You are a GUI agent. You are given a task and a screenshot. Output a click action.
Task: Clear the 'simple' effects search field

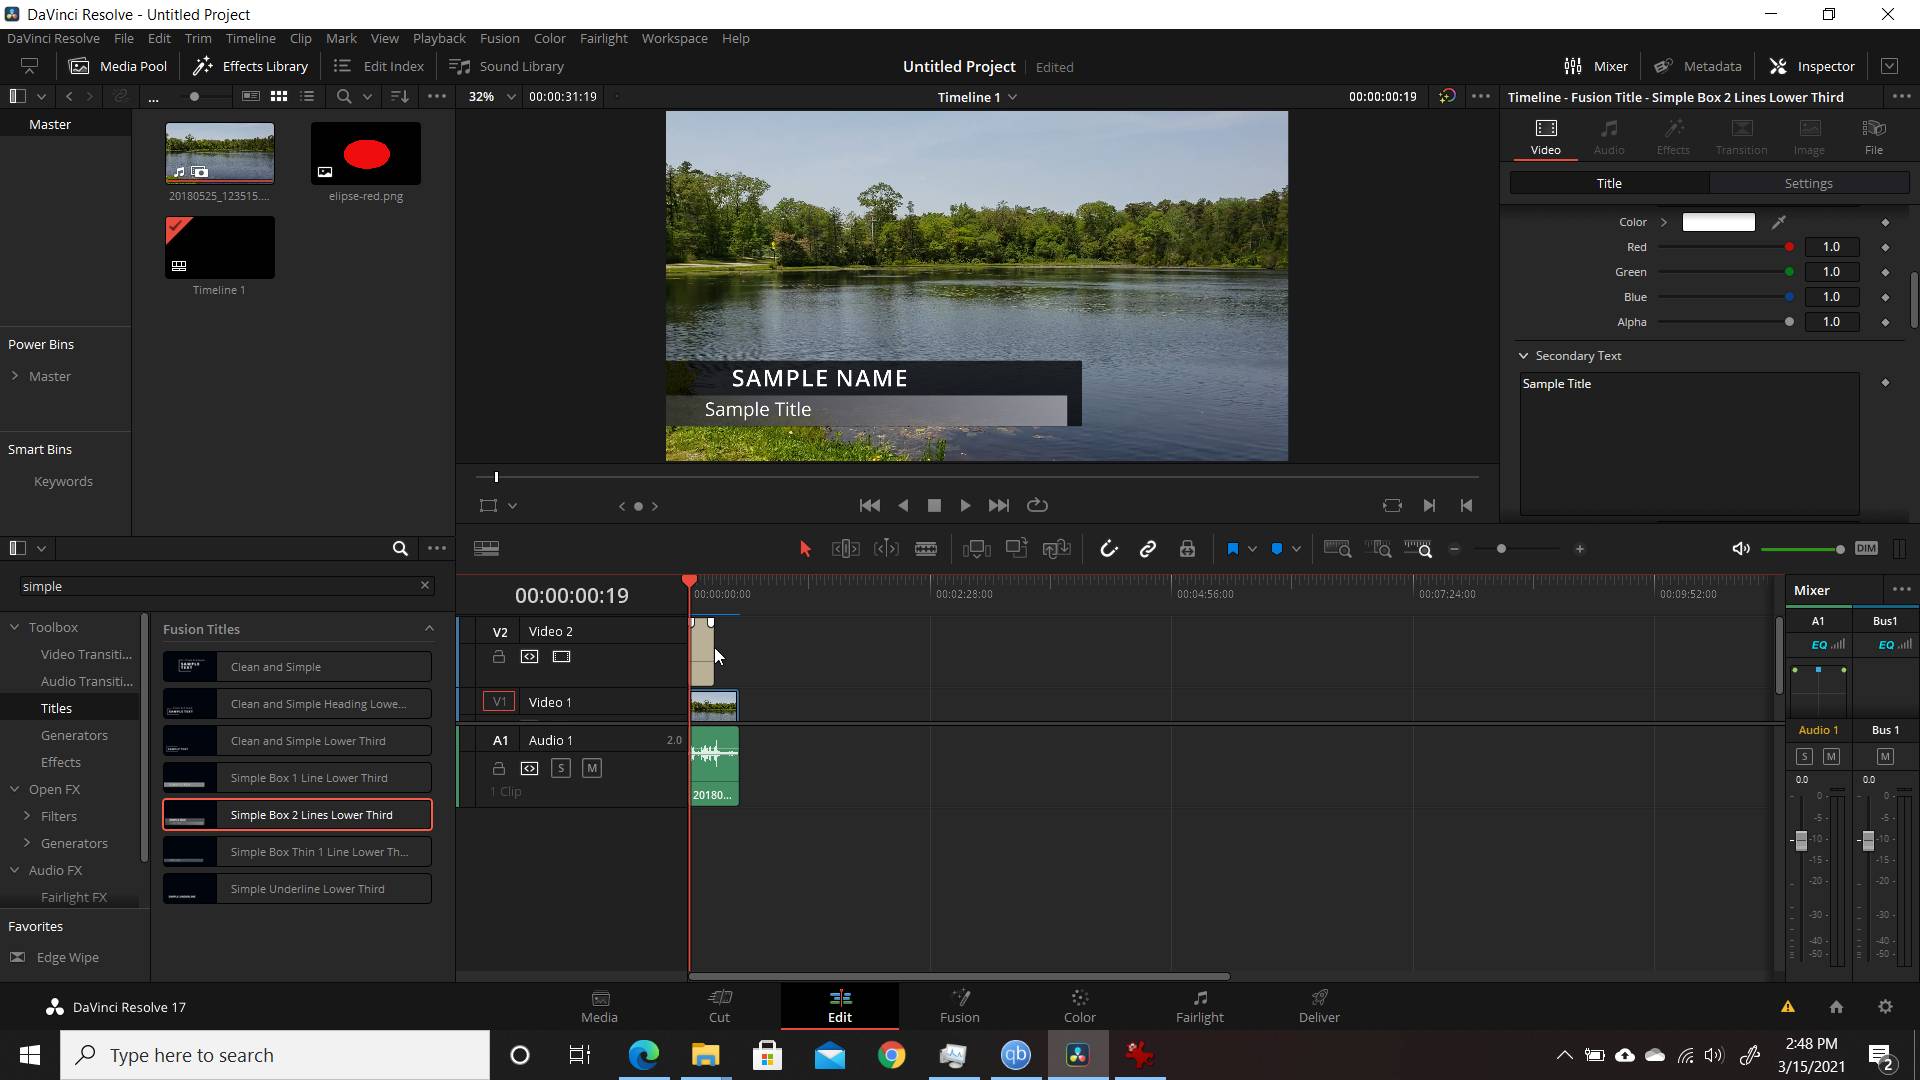click(x=424, y=586)
